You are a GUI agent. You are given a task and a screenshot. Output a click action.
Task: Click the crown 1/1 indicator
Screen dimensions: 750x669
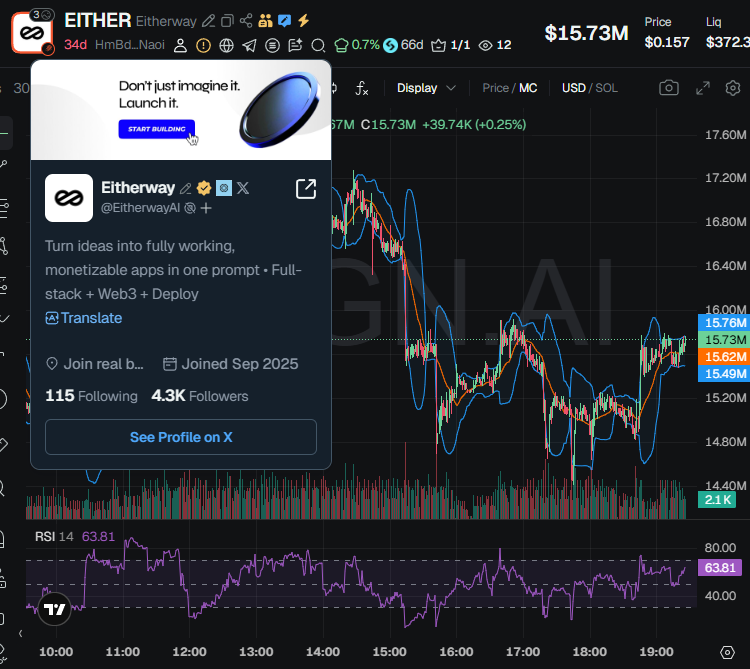(451, 45)
